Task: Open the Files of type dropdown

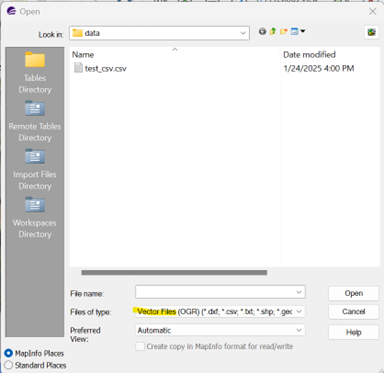Action: point(220,312)
